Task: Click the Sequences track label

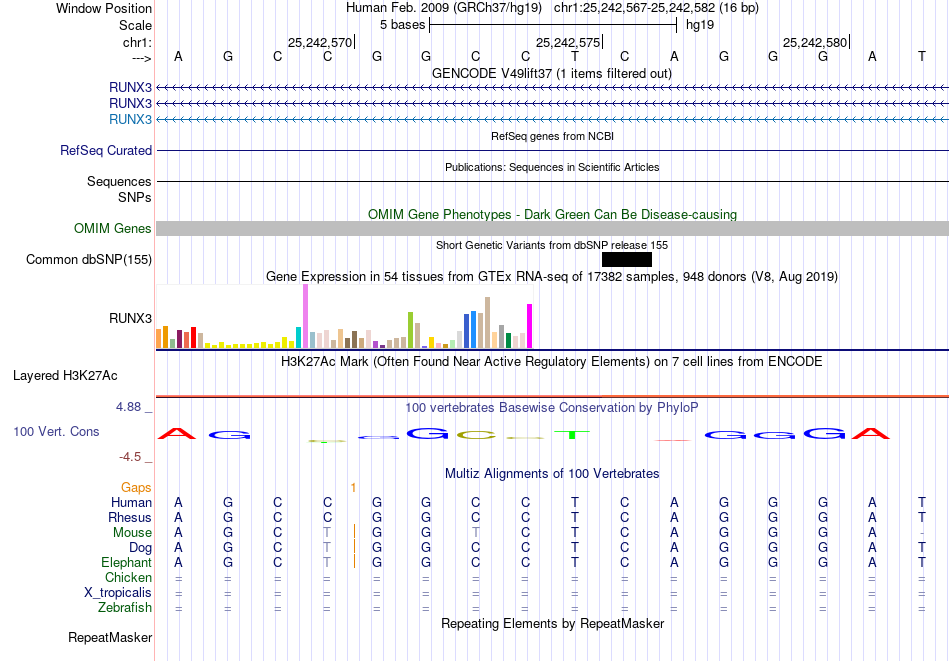Action: click(119, 181)
